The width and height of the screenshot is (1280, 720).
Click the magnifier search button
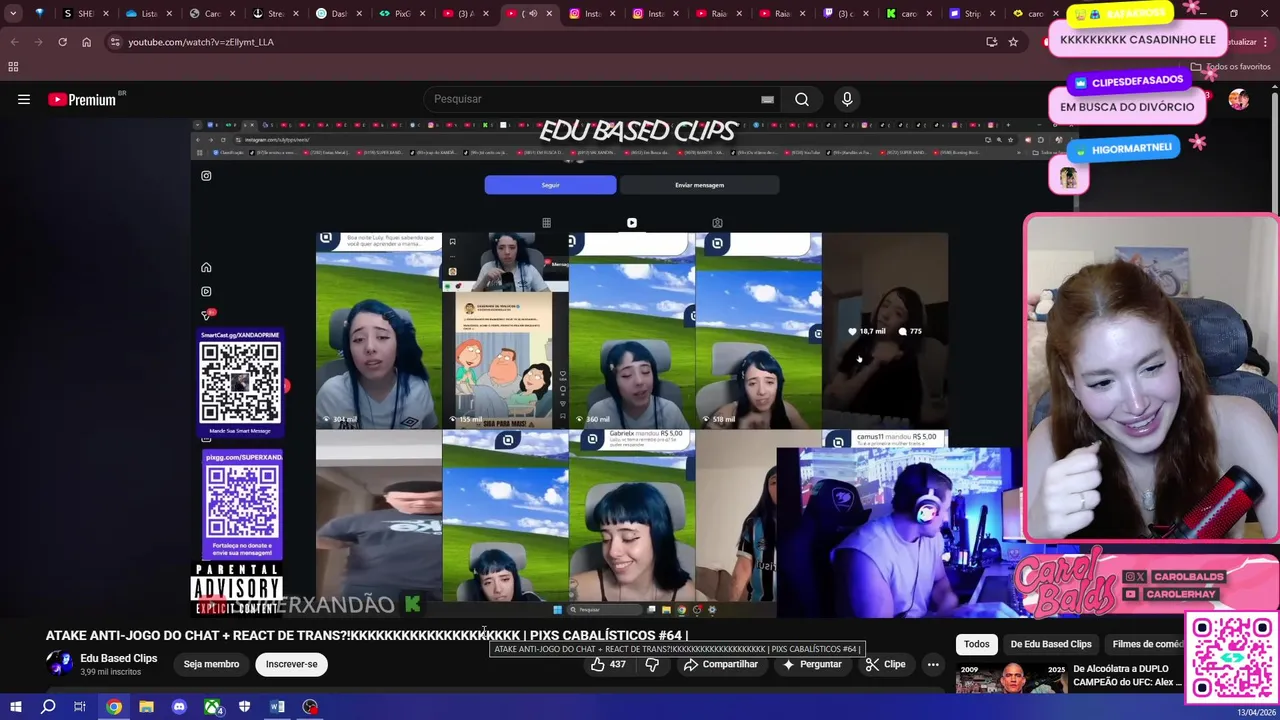click(x=802, y=99)
